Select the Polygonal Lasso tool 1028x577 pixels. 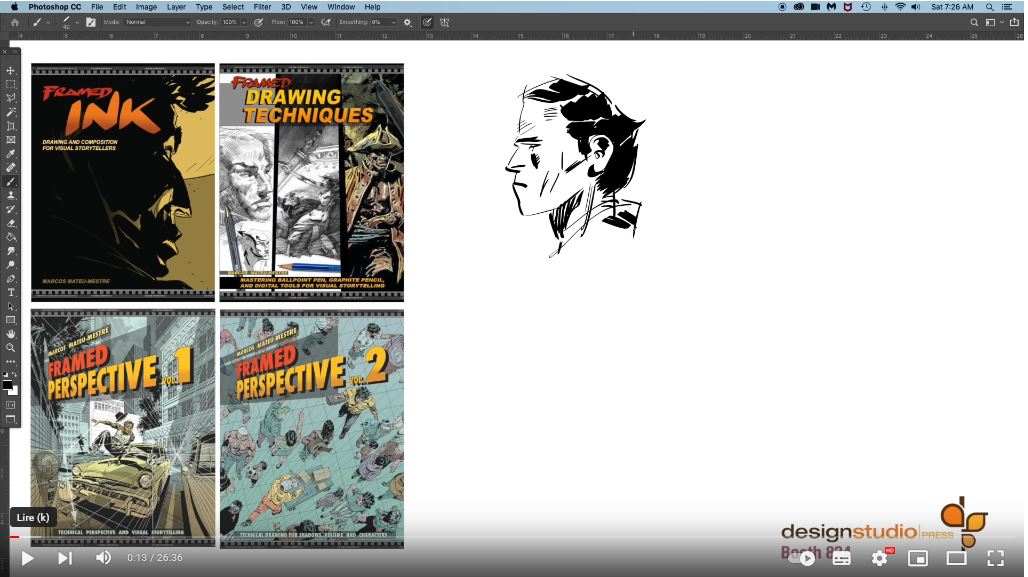coord(10,98)
